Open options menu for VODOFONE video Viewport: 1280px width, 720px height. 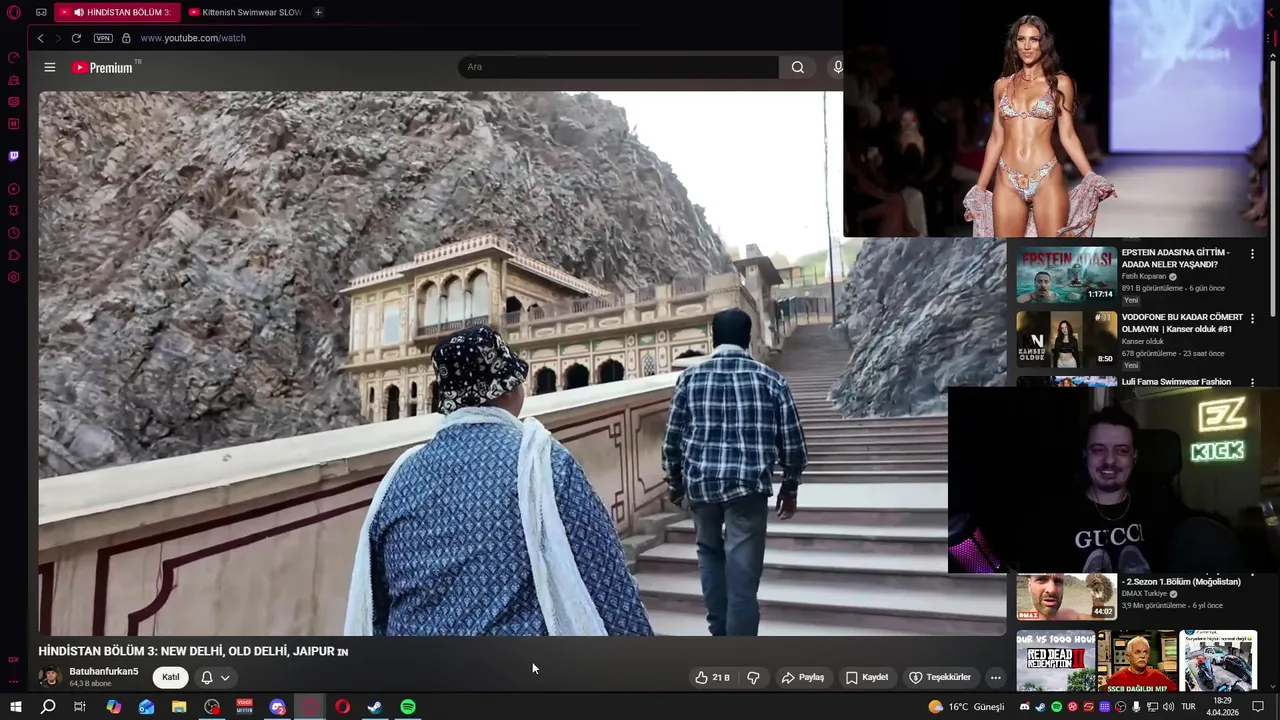[x=1252, y=318]
